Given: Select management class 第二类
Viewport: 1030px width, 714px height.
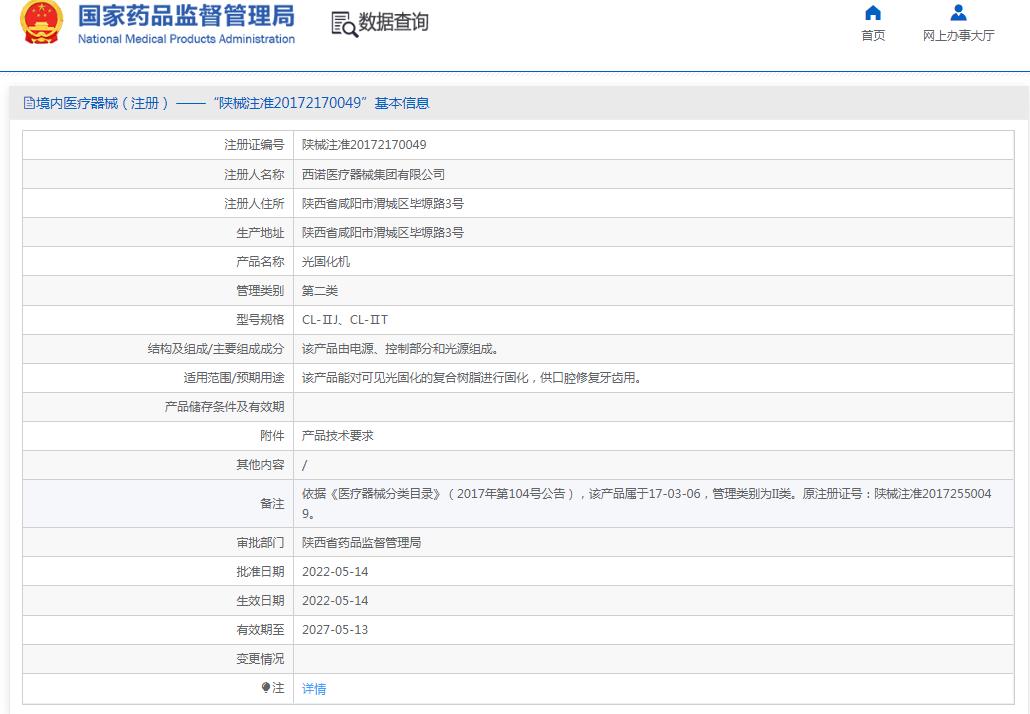Looking at the screenshot, I should (320, 290).
